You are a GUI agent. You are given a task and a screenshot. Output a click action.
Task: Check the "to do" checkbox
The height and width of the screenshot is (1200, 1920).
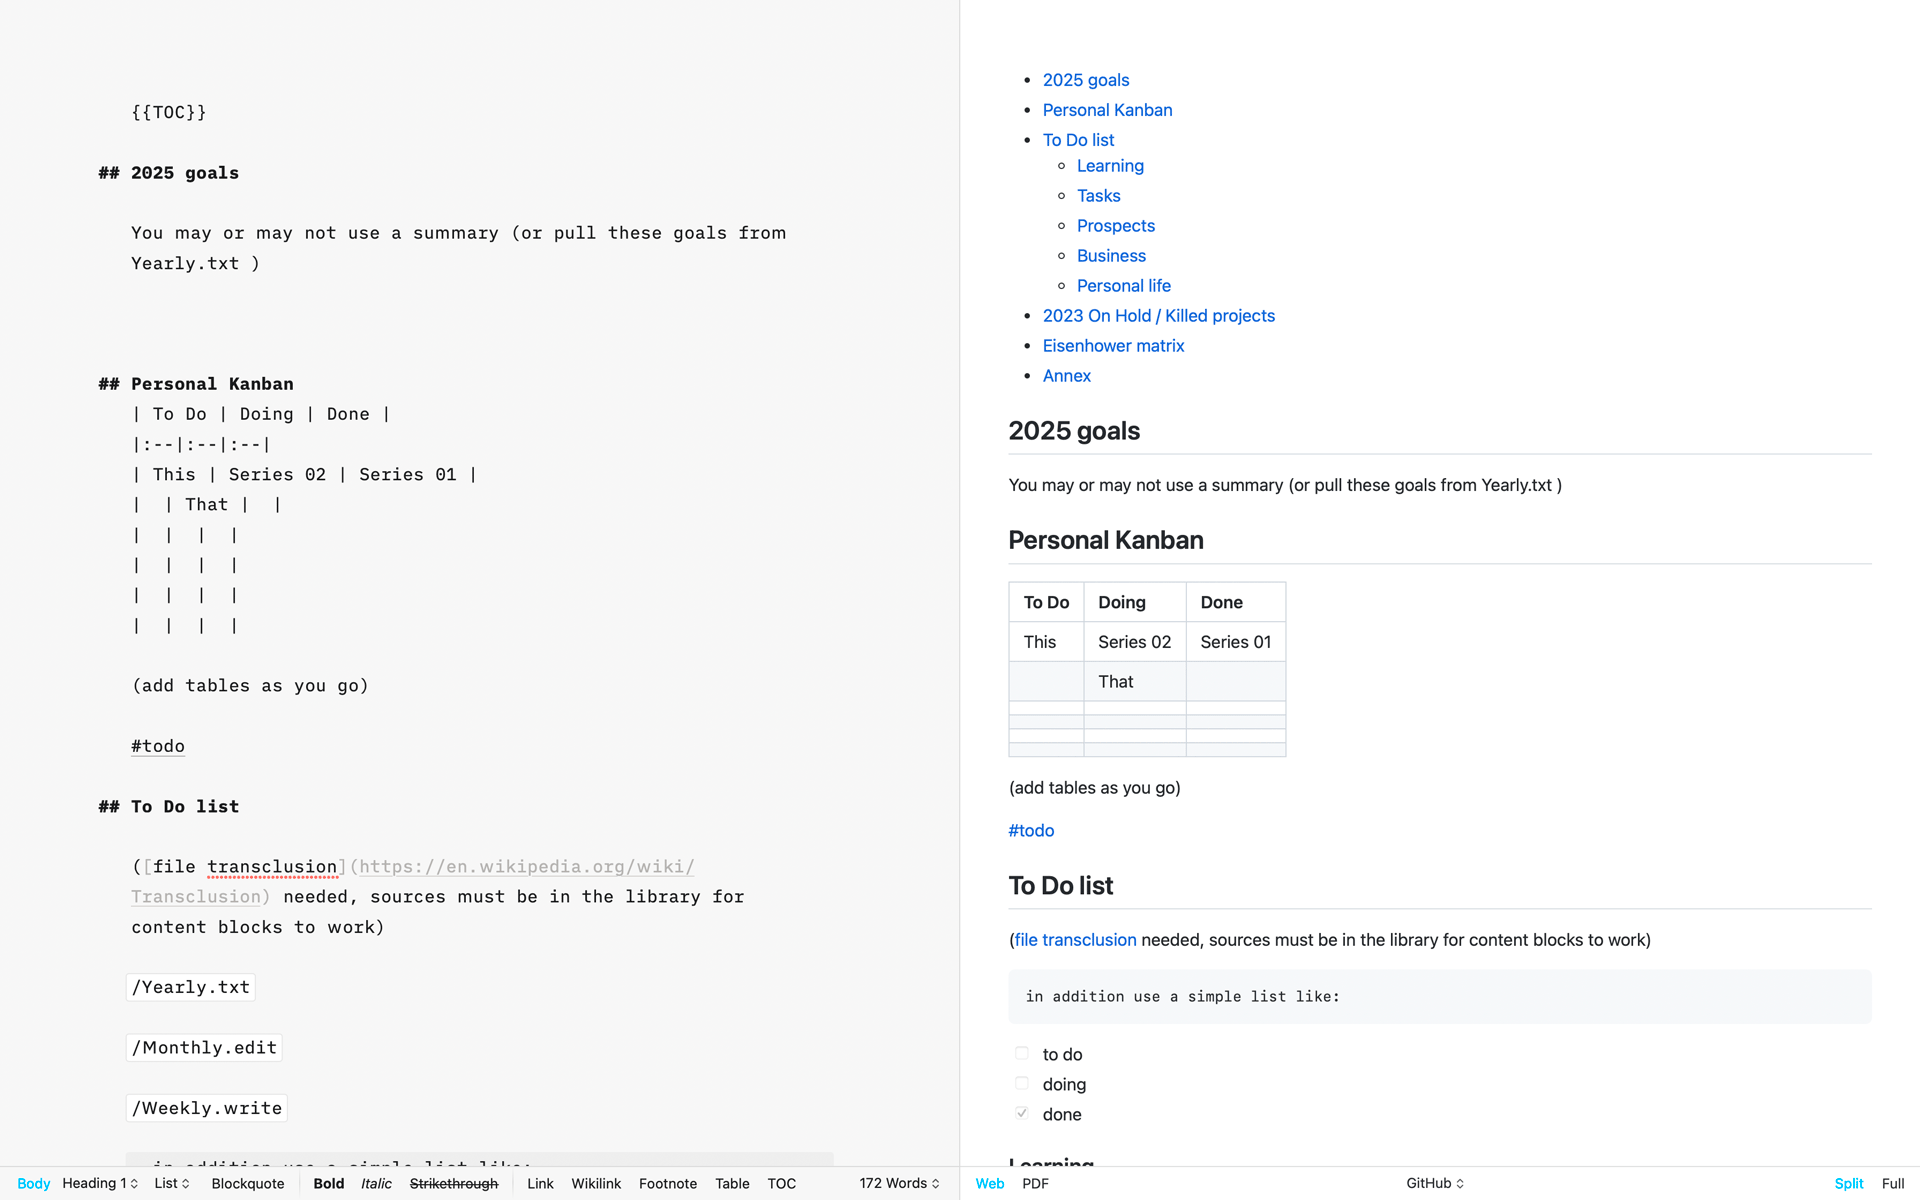pos(1021,1053)
